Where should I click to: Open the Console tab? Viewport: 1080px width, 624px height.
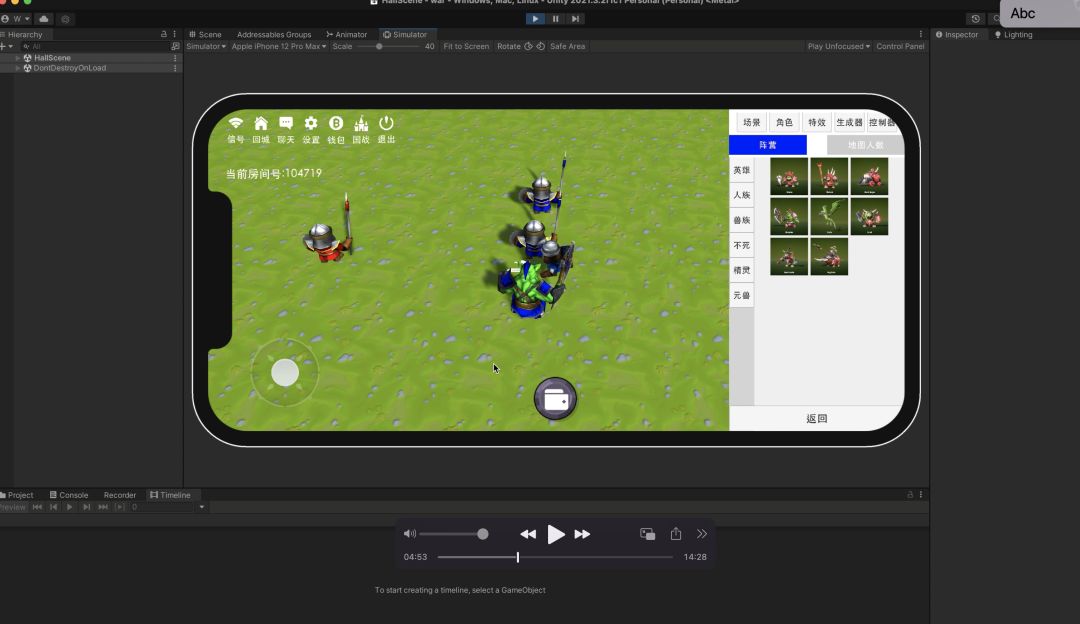pos(68,495)
